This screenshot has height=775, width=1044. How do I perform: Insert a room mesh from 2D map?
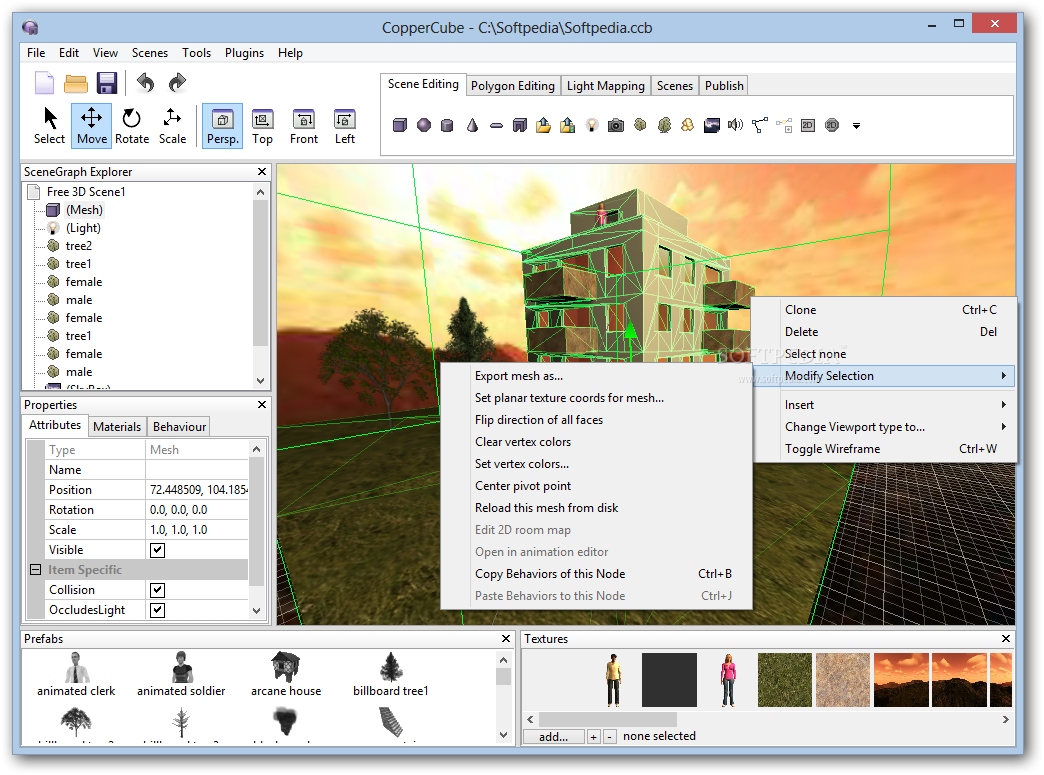pyautogui.click(x=520, y=125)
